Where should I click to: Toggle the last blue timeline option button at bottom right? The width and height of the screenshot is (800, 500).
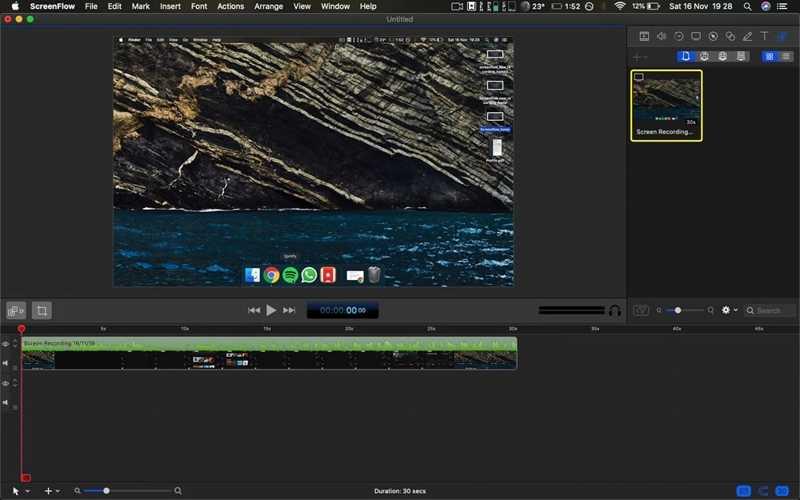pos(782,491)
